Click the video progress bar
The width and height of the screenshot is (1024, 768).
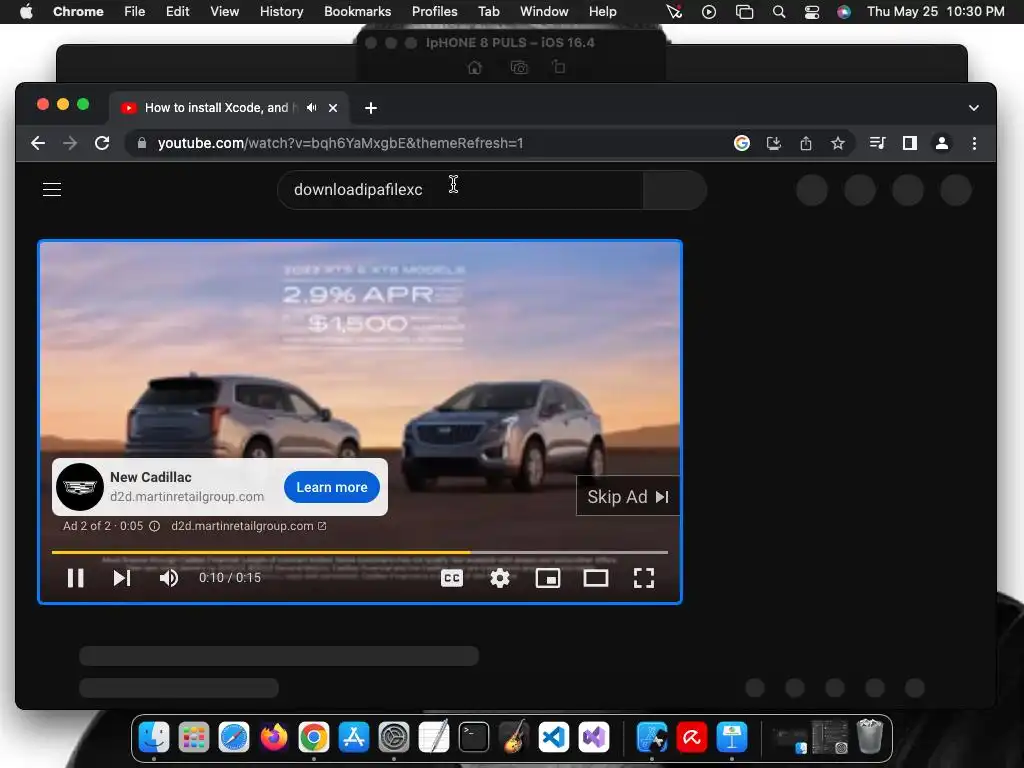tap(360, 552)
